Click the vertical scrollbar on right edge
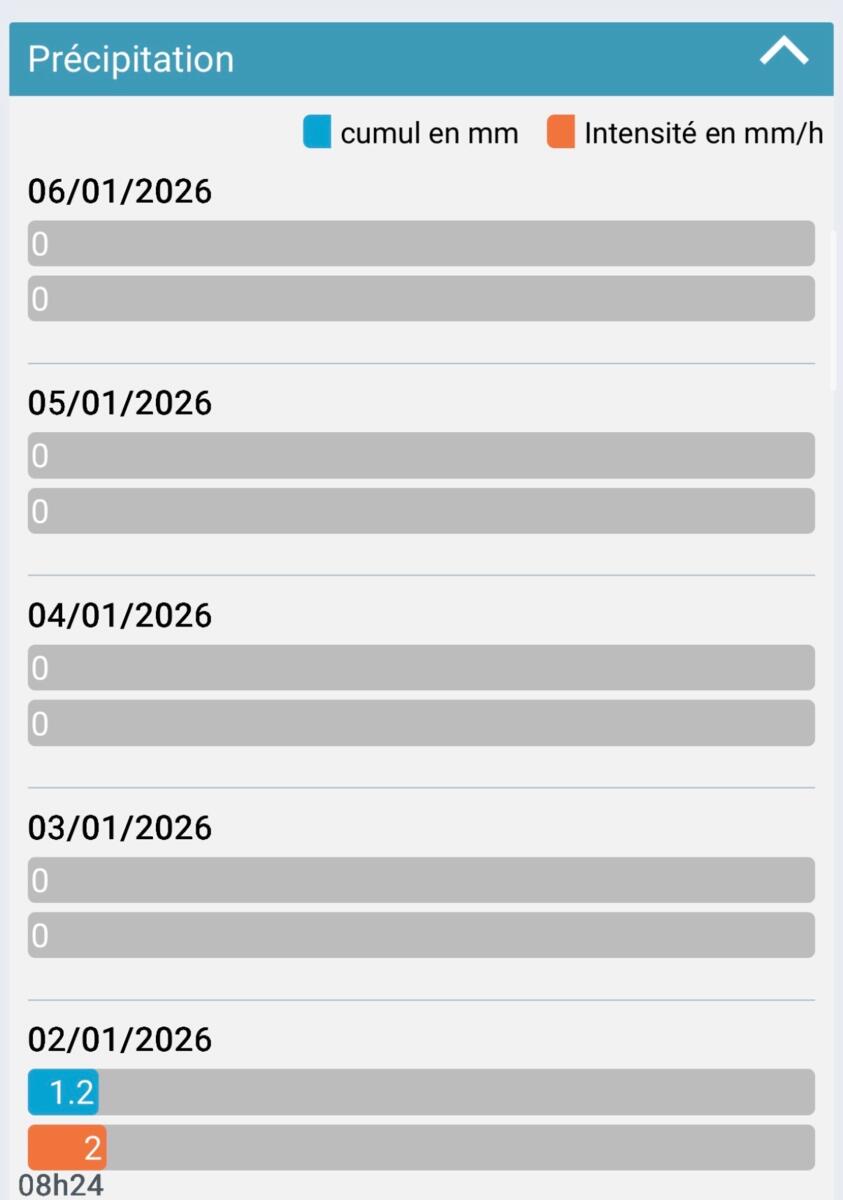The width and height of the screenshot is (843, 1200). pos(836,310)
